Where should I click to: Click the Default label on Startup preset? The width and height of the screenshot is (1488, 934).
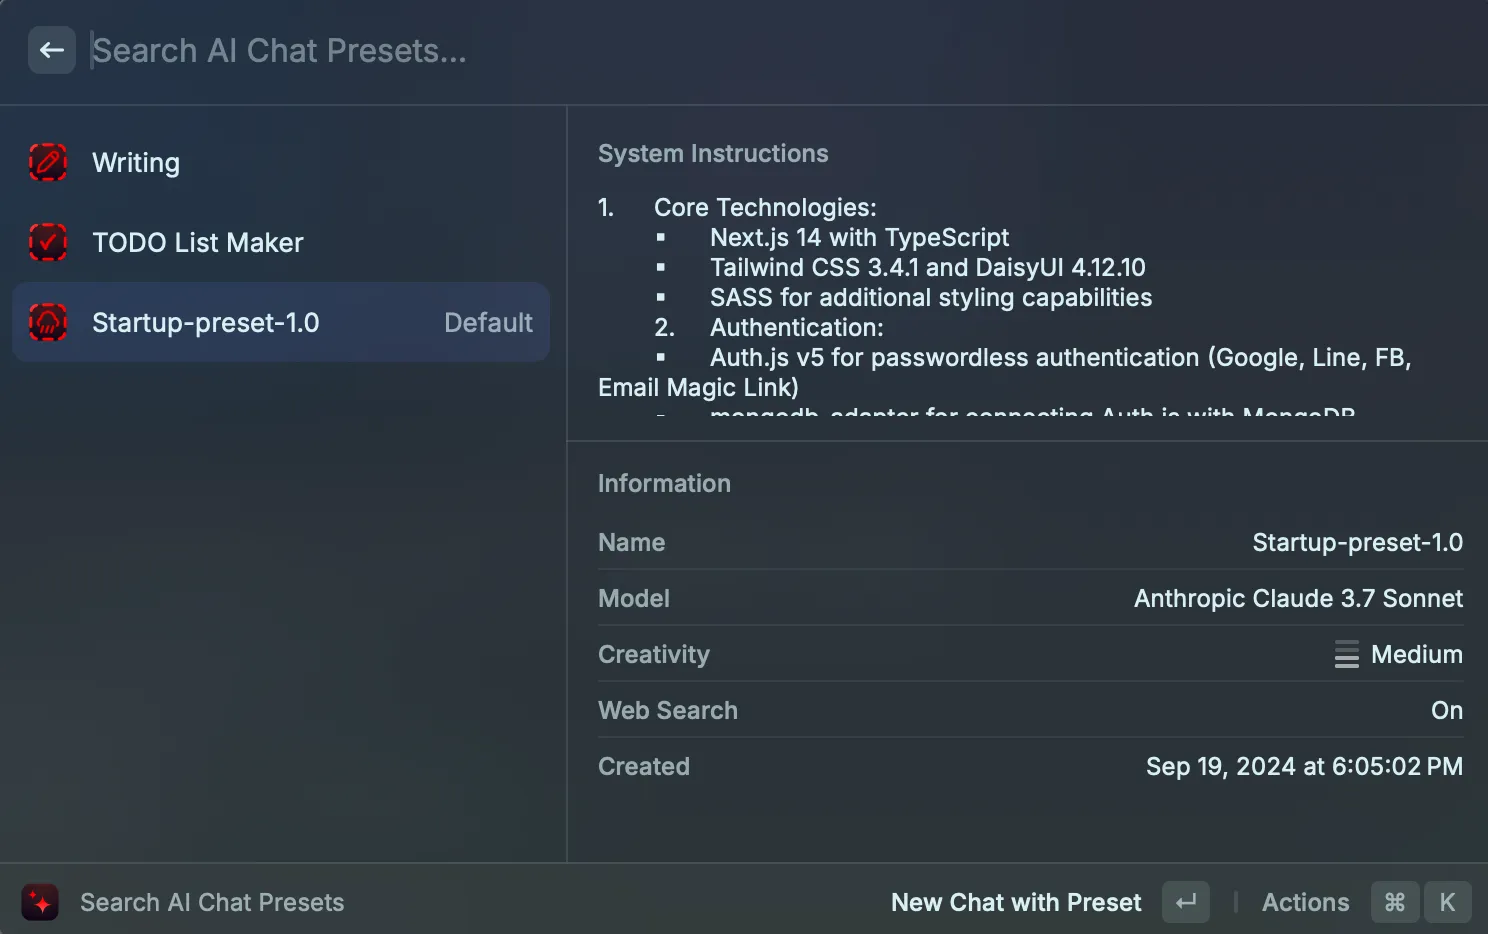488,322
